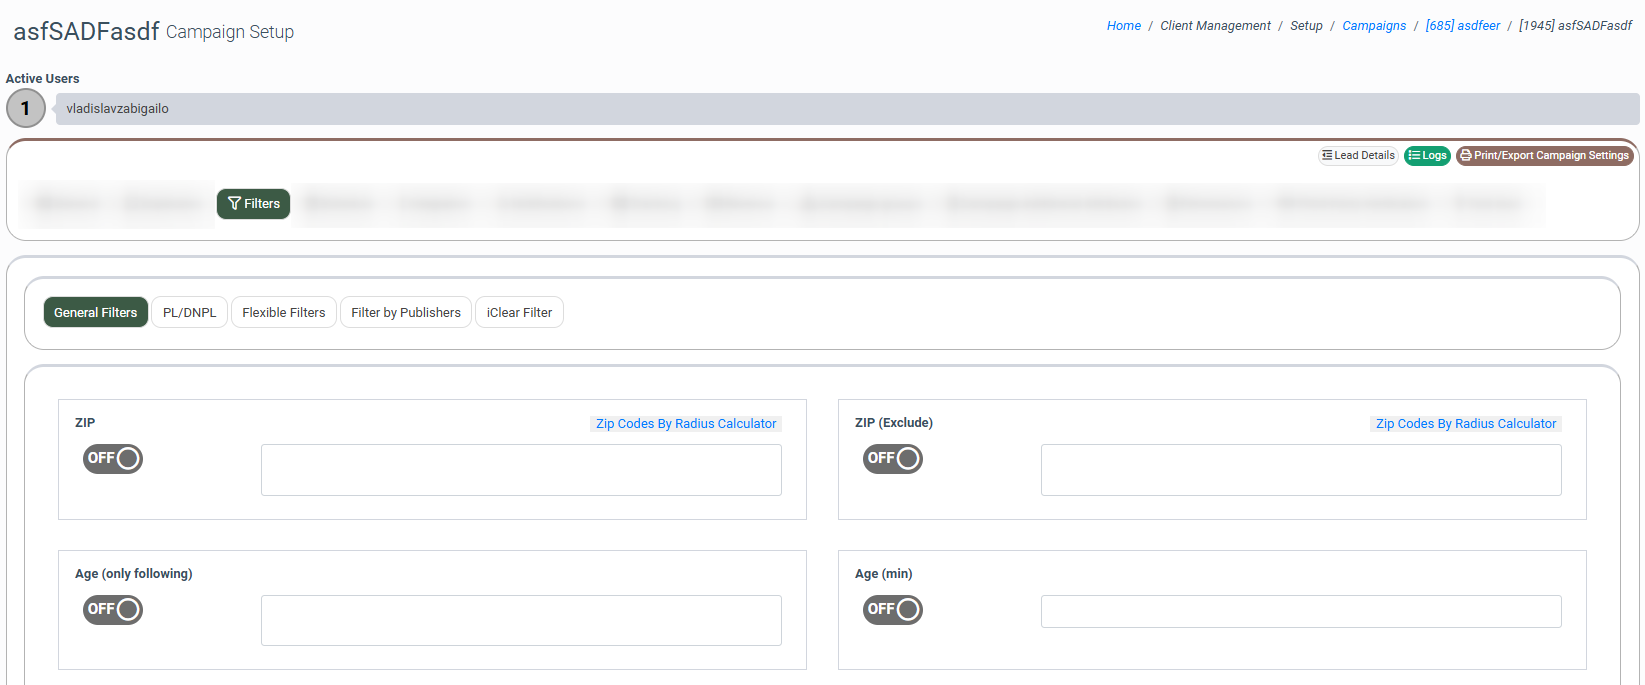Enable the ZIP filter toggle
This screenshot has width=1645, height=685.
113,459
